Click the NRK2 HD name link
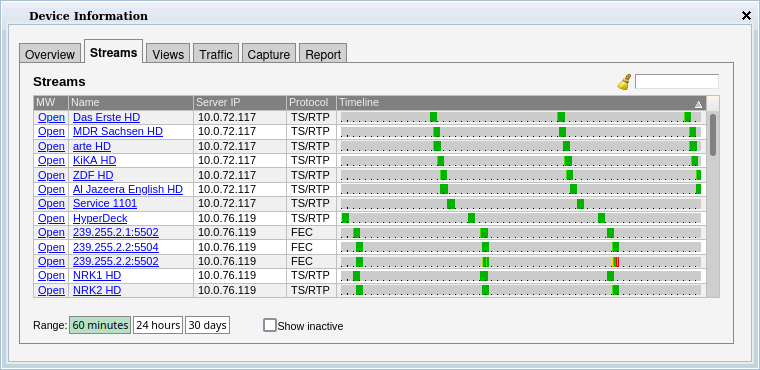The width and height of the screenshot is (760, 370). point(97,290)
